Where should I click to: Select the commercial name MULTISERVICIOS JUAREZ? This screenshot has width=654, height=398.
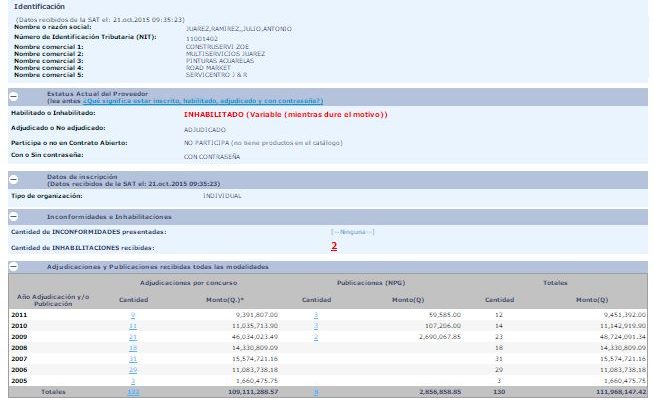(225, 54)
